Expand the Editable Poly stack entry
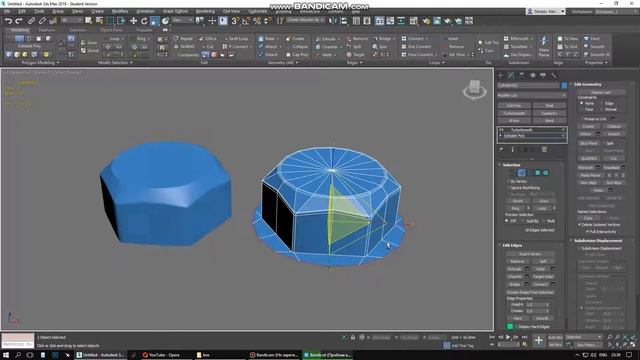Screen dimensions: 640x360 click(501, 136)
